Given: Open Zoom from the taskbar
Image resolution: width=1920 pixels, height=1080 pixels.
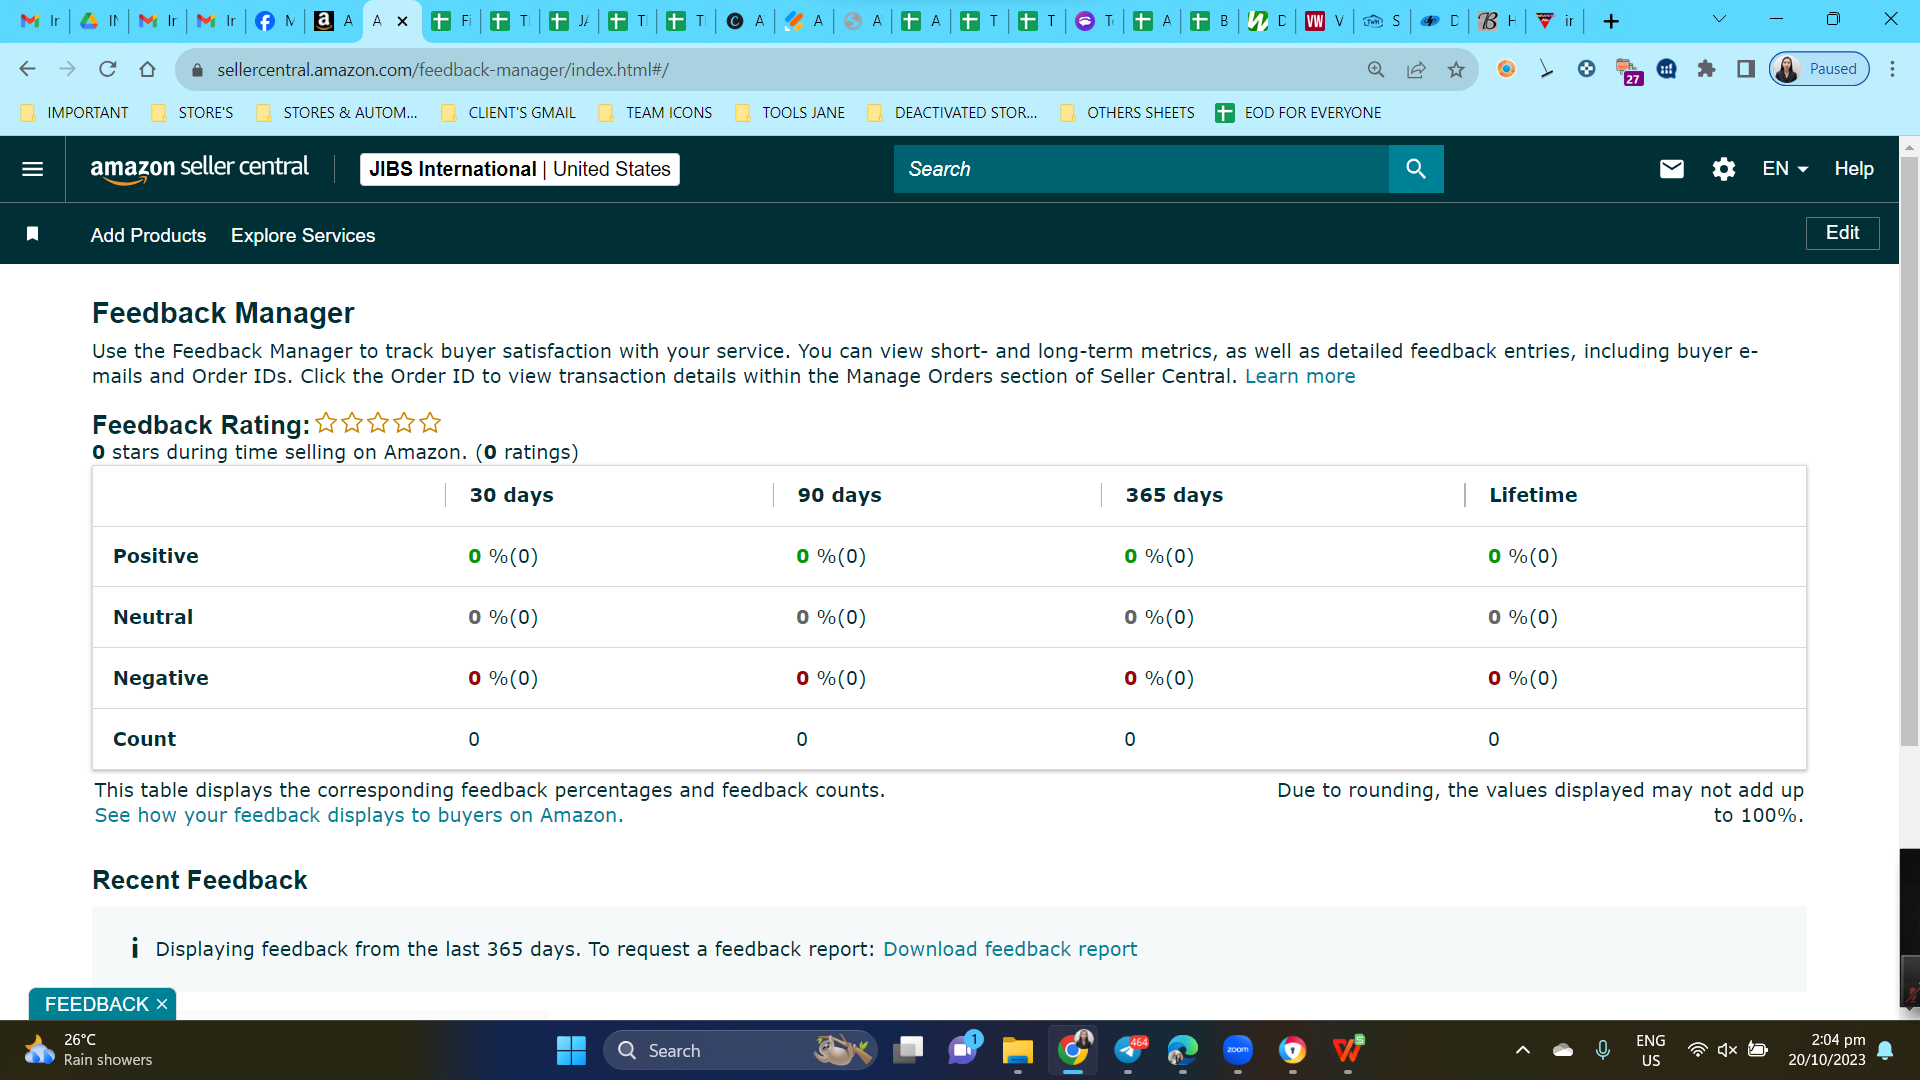Looking at the screenshot, I should 1237,1050.
